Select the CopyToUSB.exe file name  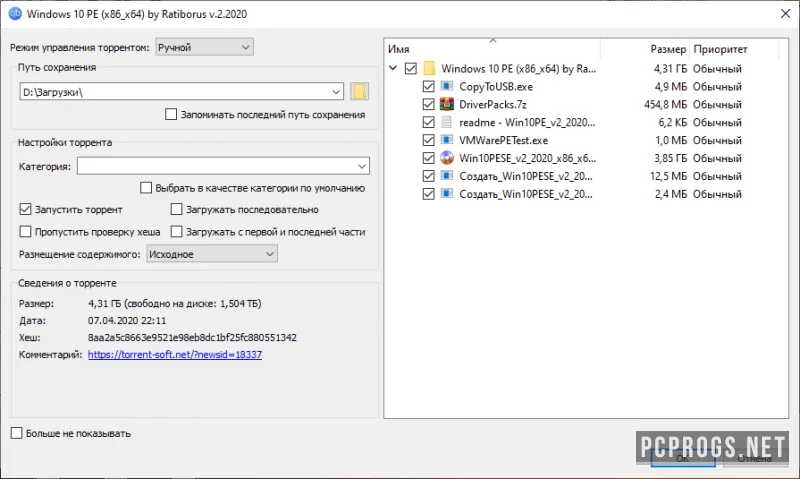point(496,86)
